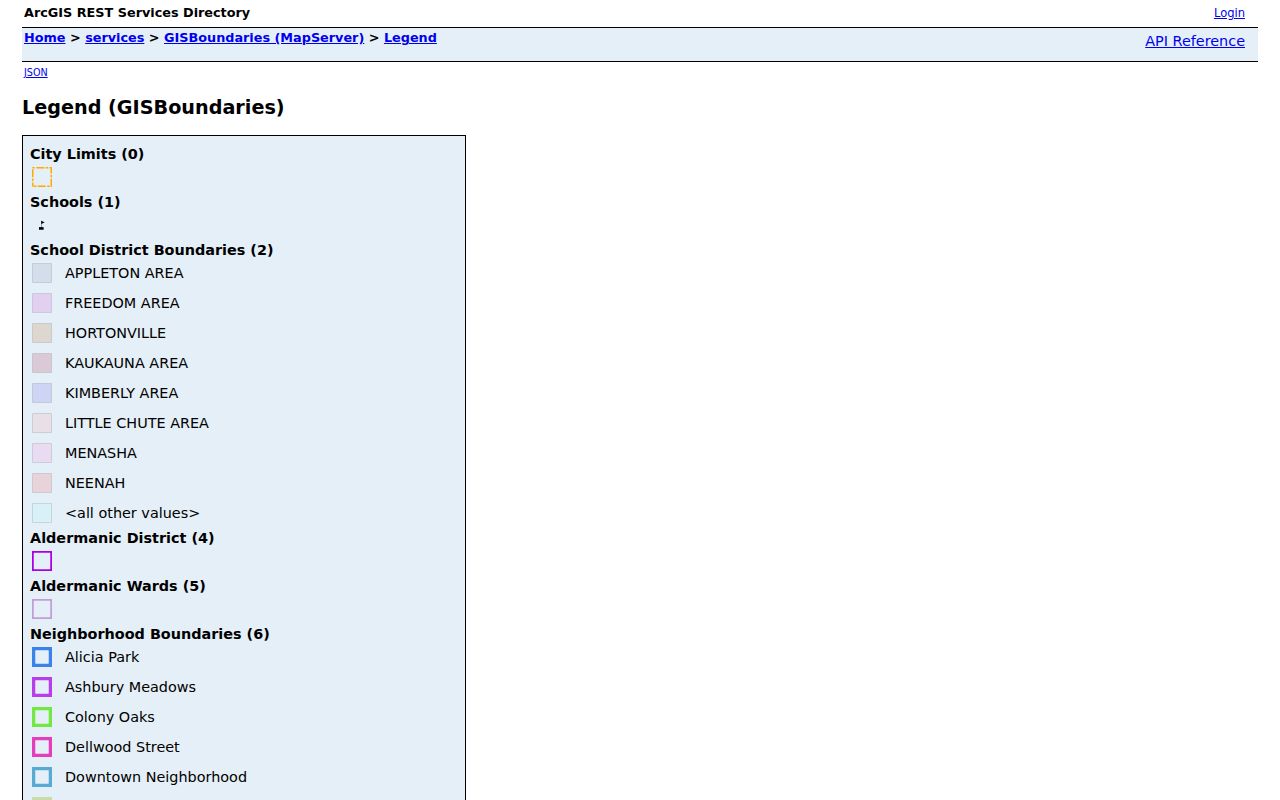Viewport: 1280px width, 800px height.
Task: Click the City Limits dashed orange symbol
Action: [x=42, y=177]
